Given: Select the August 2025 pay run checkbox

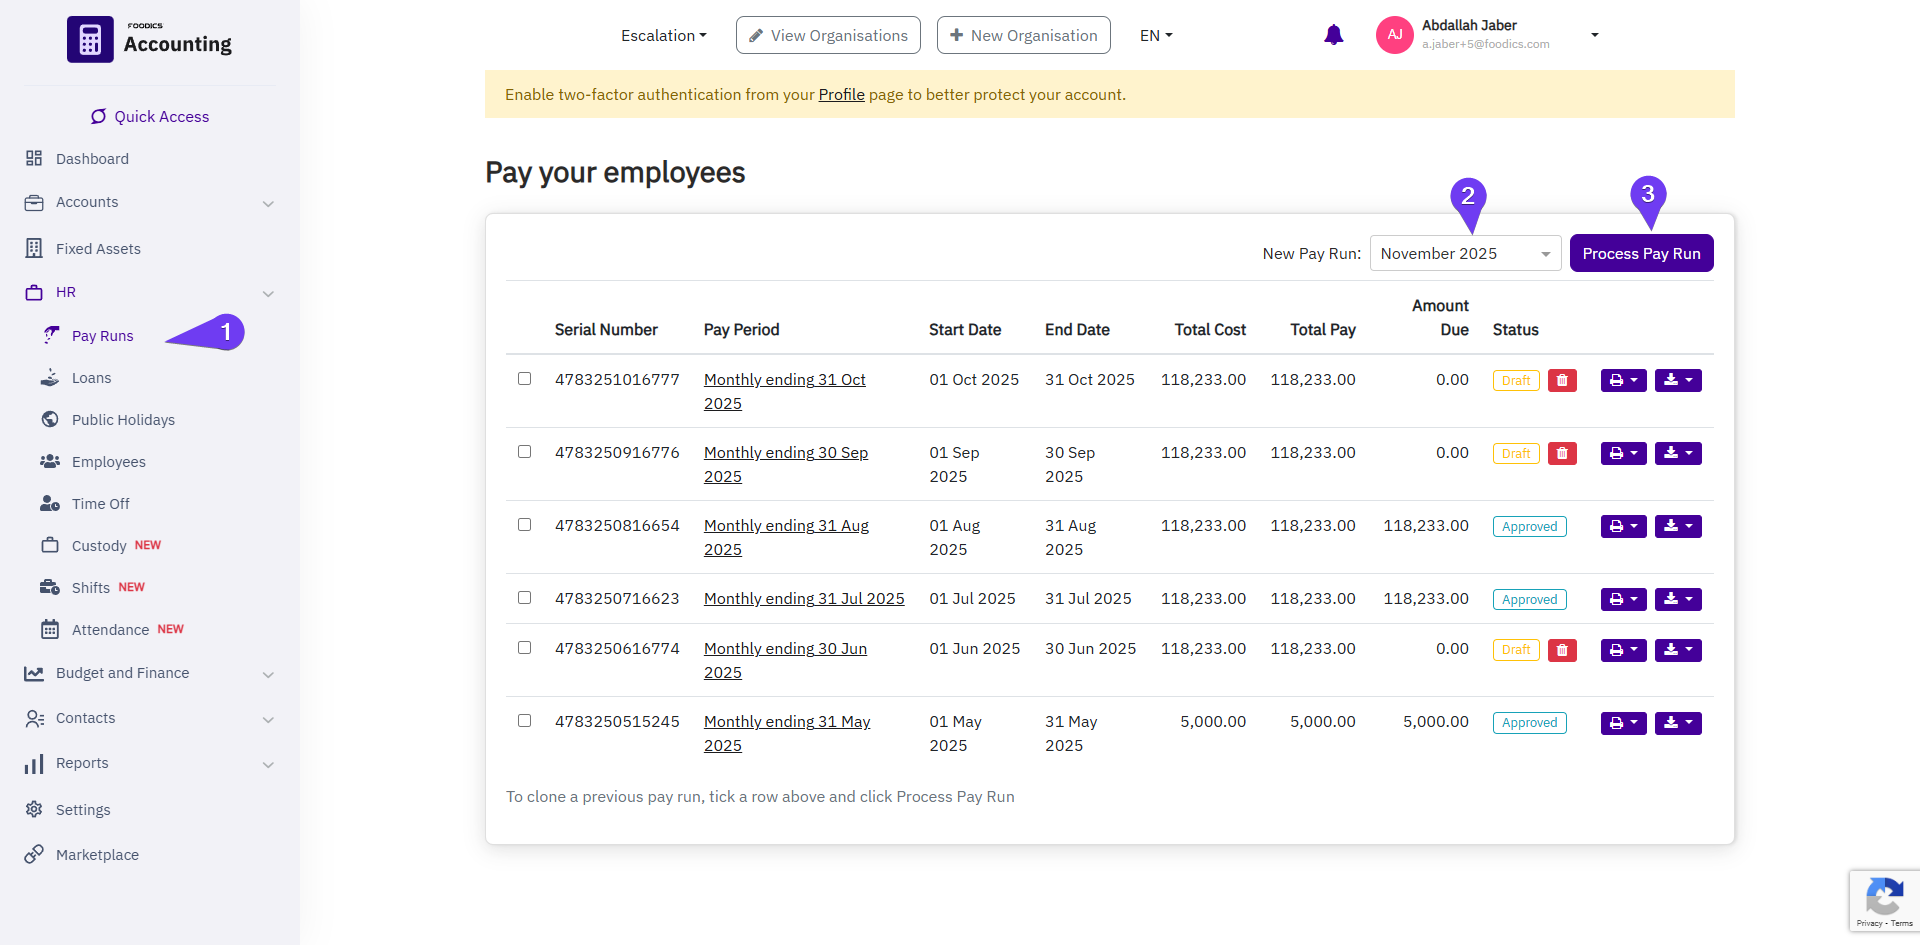Looking at the screenshot, I should [524, 525].
